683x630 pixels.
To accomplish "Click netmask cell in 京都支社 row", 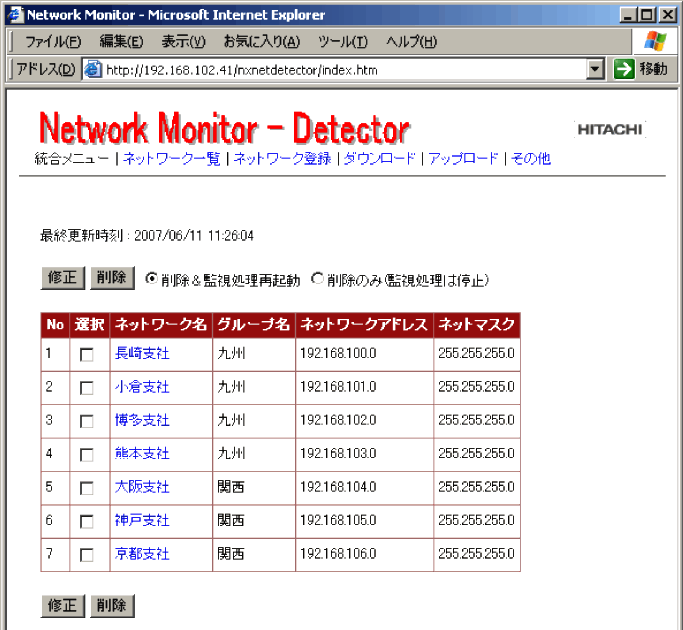I will pos(477,554).
